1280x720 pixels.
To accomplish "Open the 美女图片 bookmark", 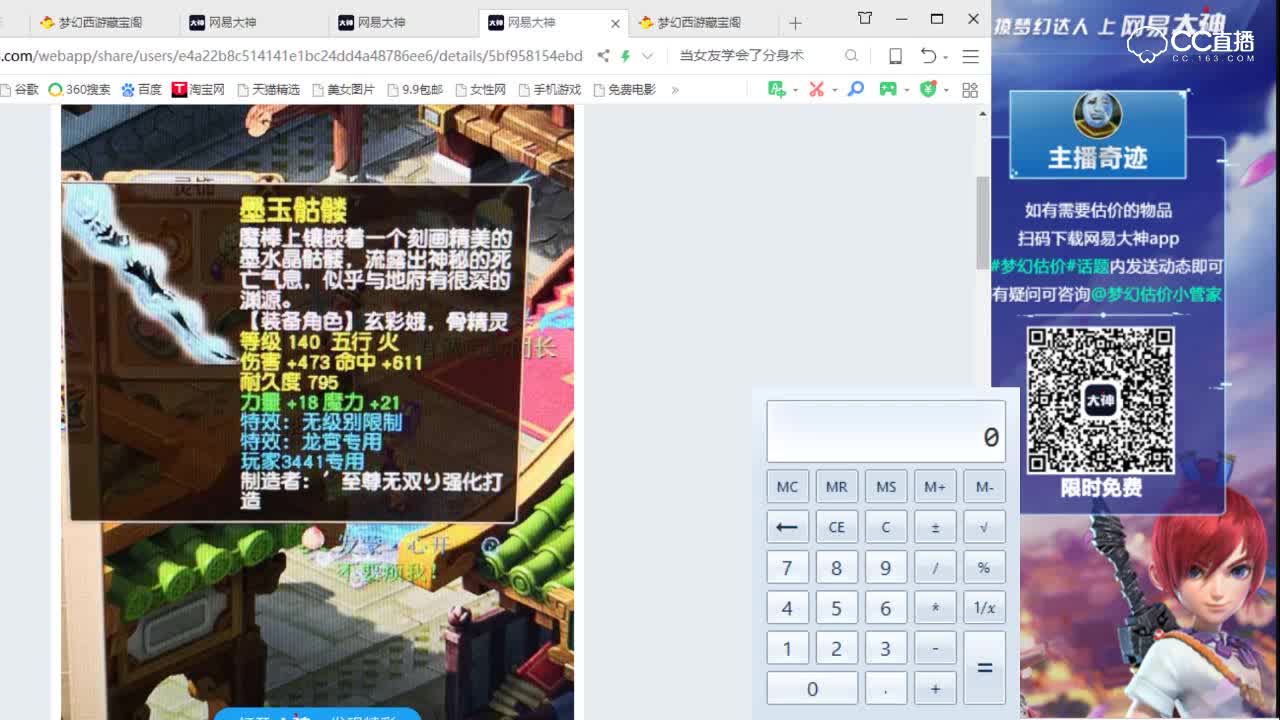I will (343, 90).
